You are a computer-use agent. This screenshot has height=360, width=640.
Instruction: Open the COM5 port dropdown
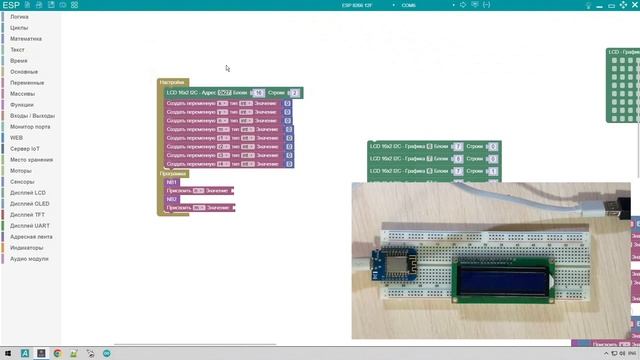pos(427,5)
